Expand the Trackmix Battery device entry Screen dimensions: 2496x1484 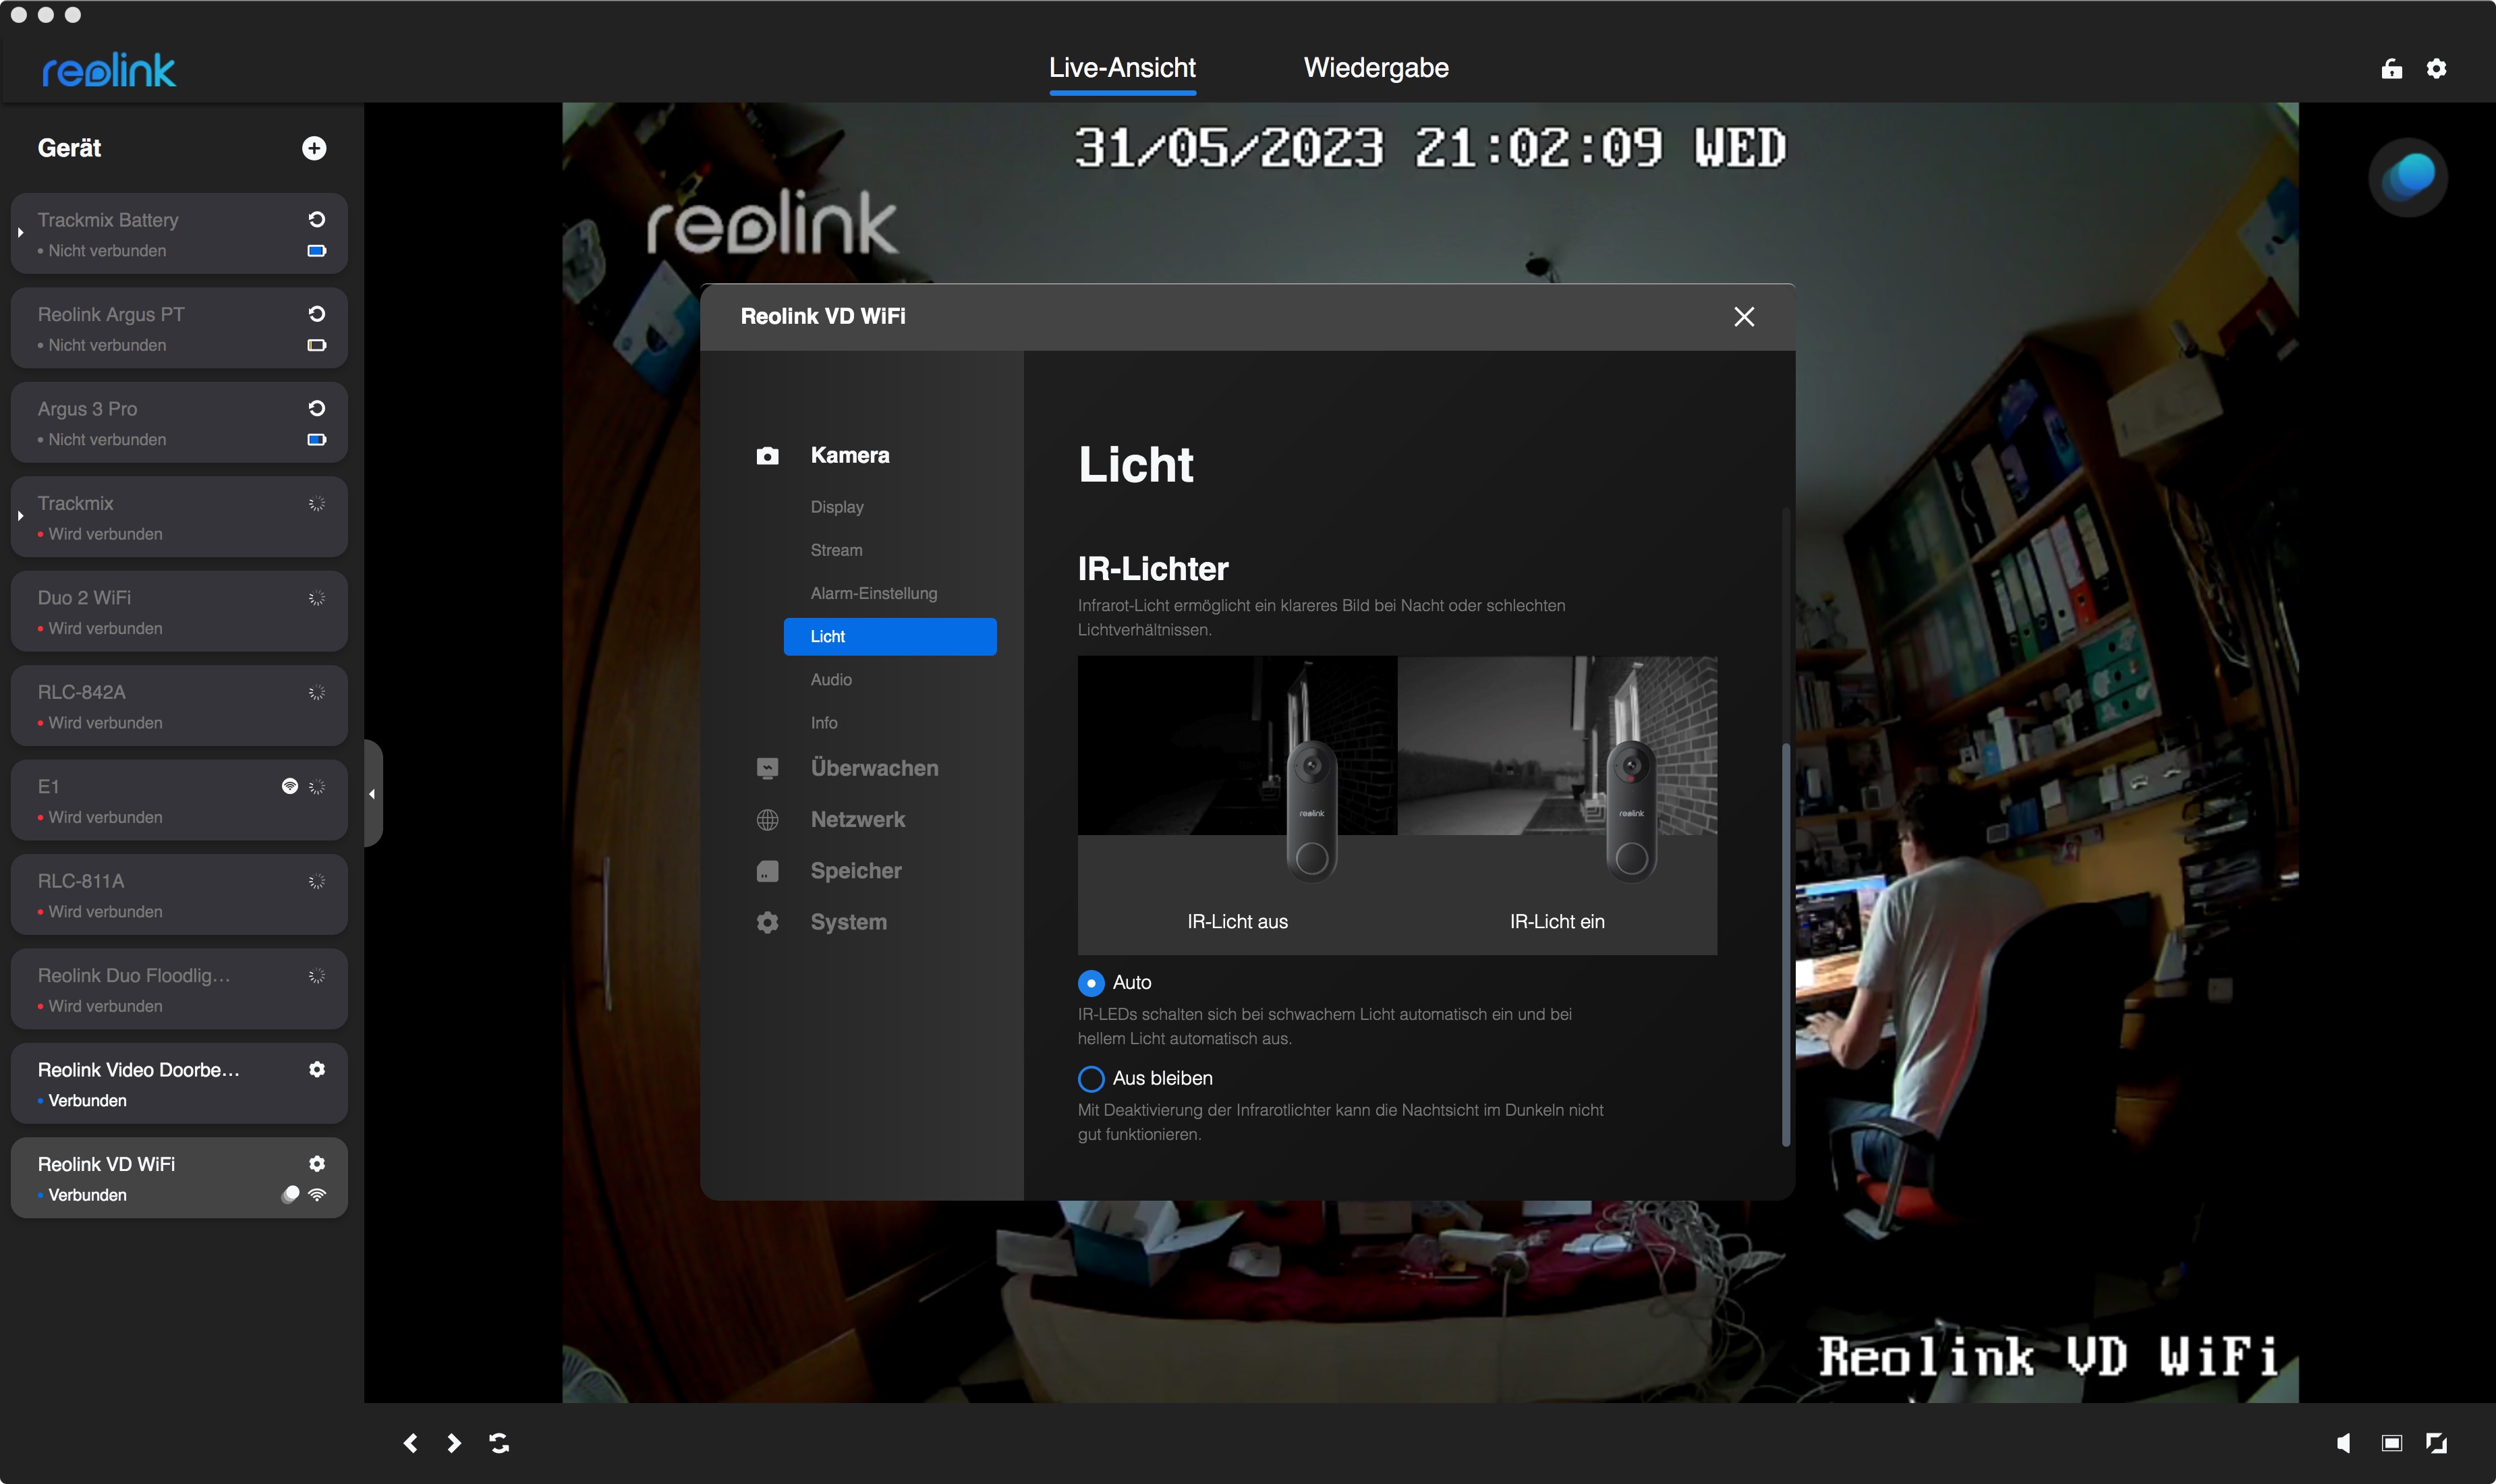(x=21, y=232)
